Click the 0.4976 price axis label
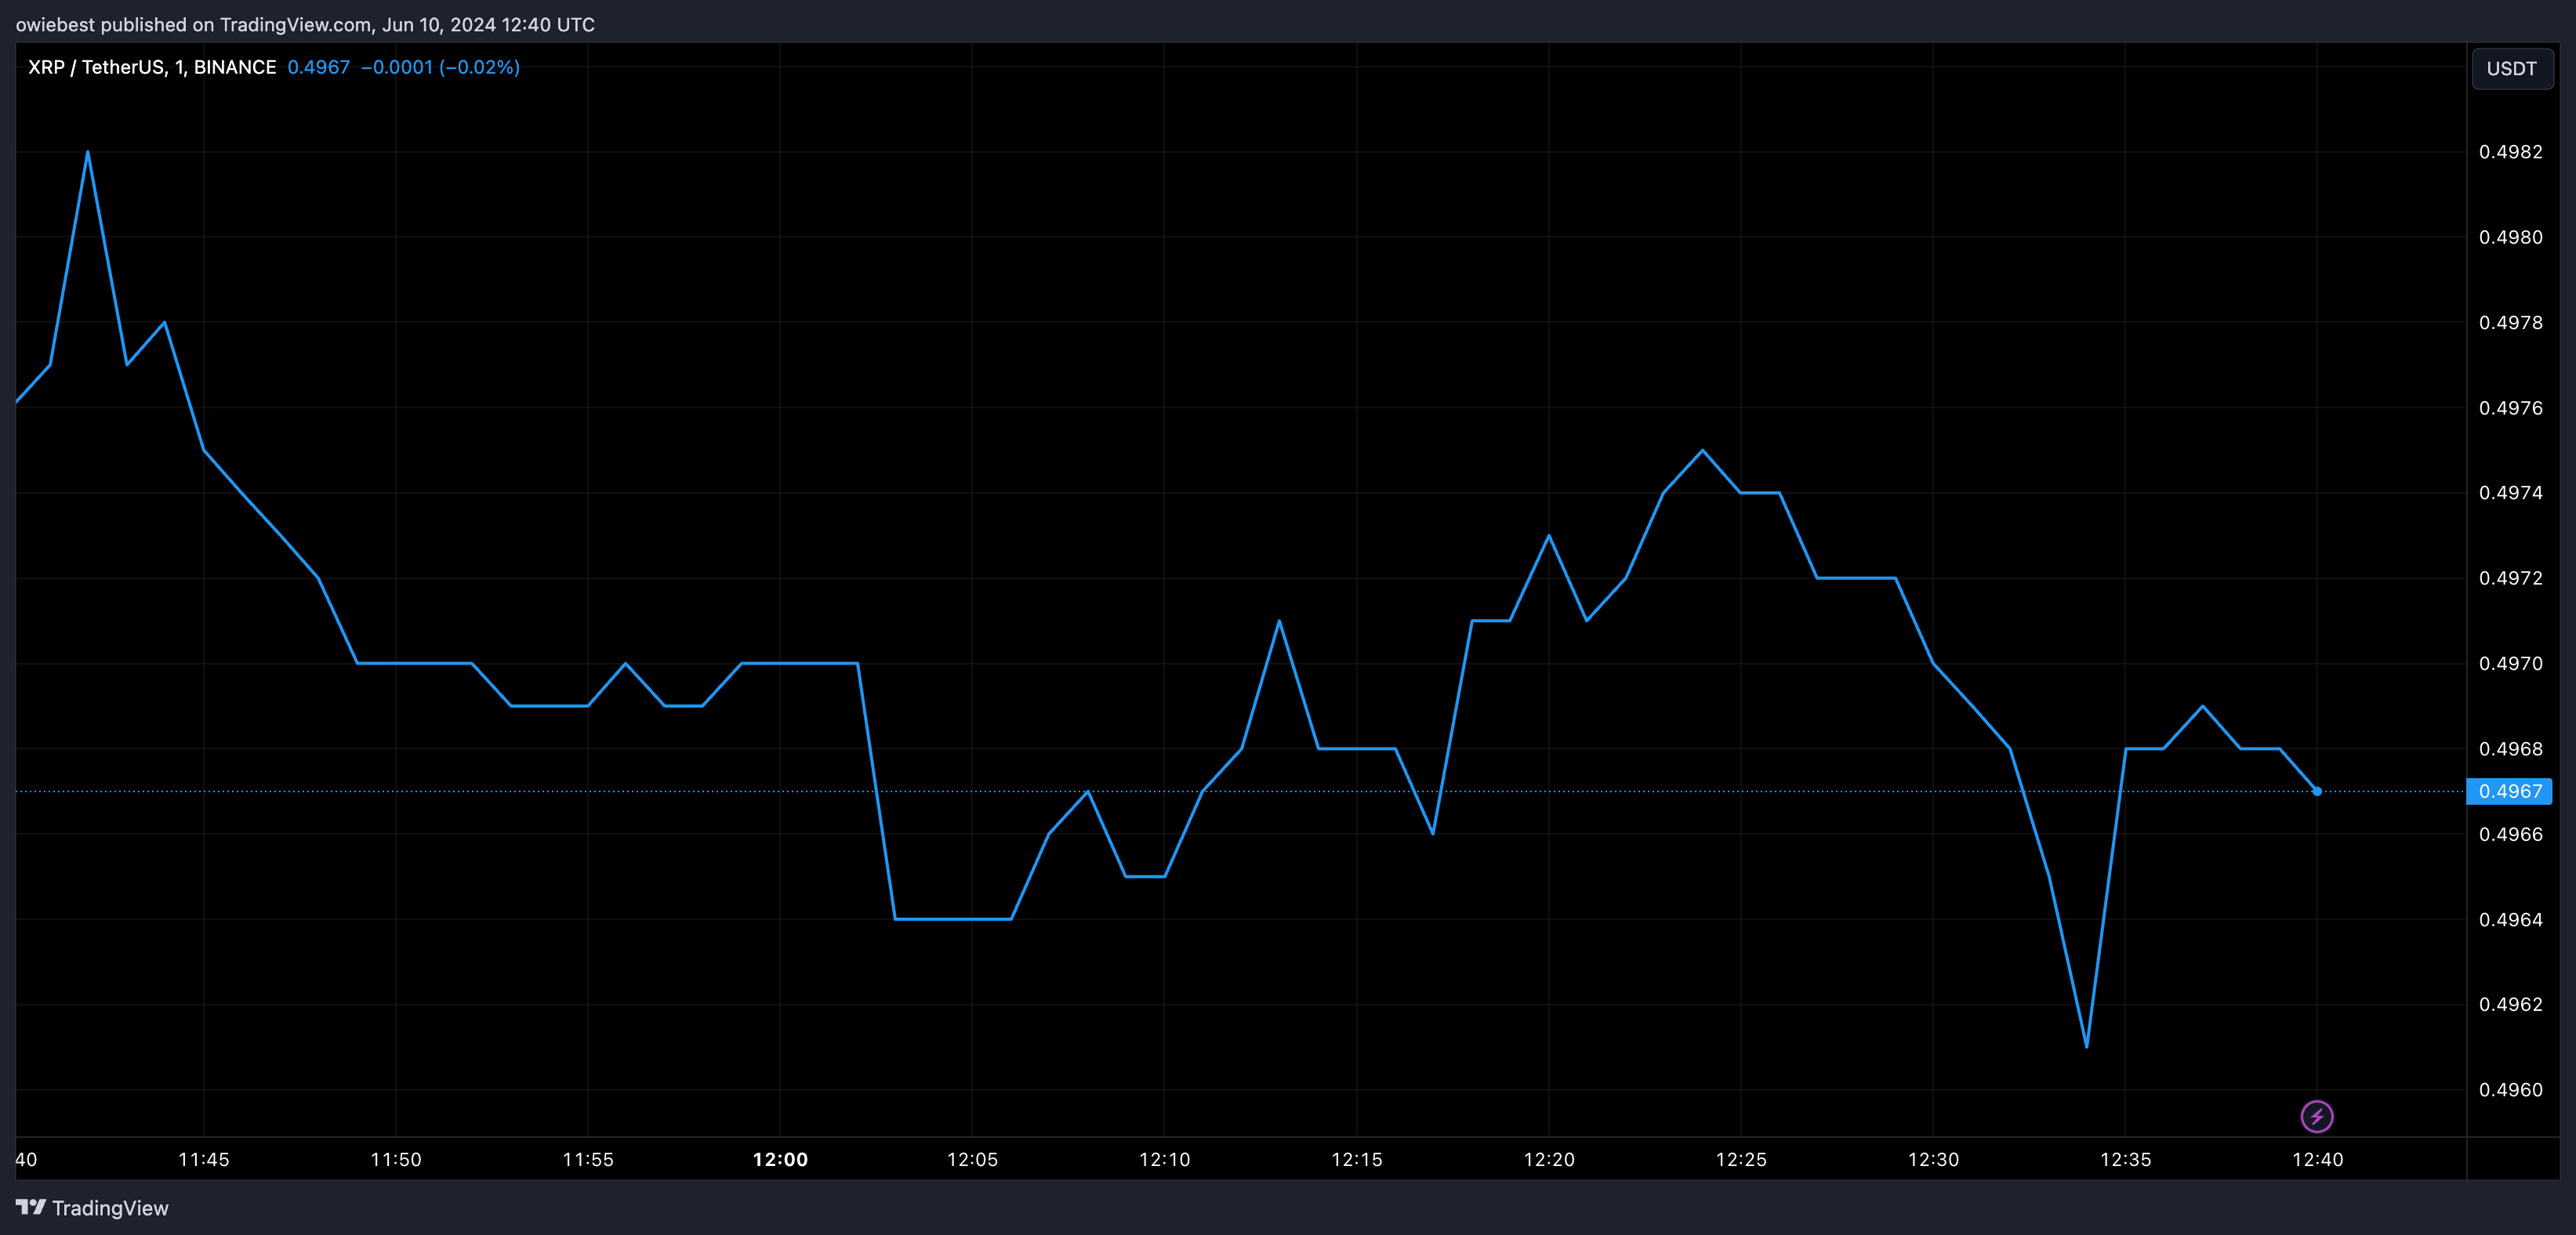 (x=2510, y=408)
